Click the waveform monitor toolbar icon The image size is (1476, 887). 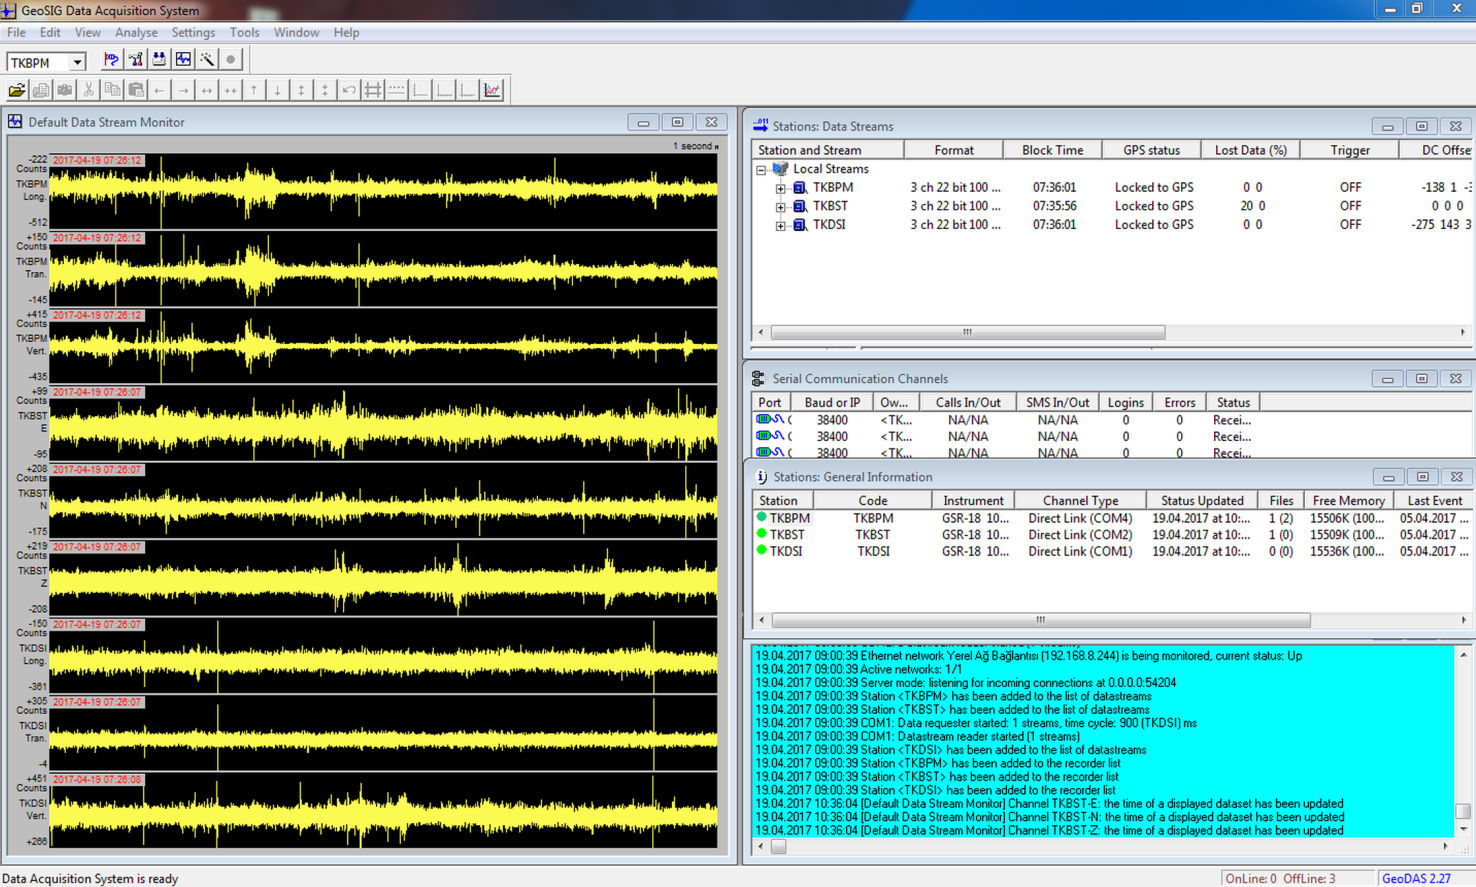pos(183,60)
